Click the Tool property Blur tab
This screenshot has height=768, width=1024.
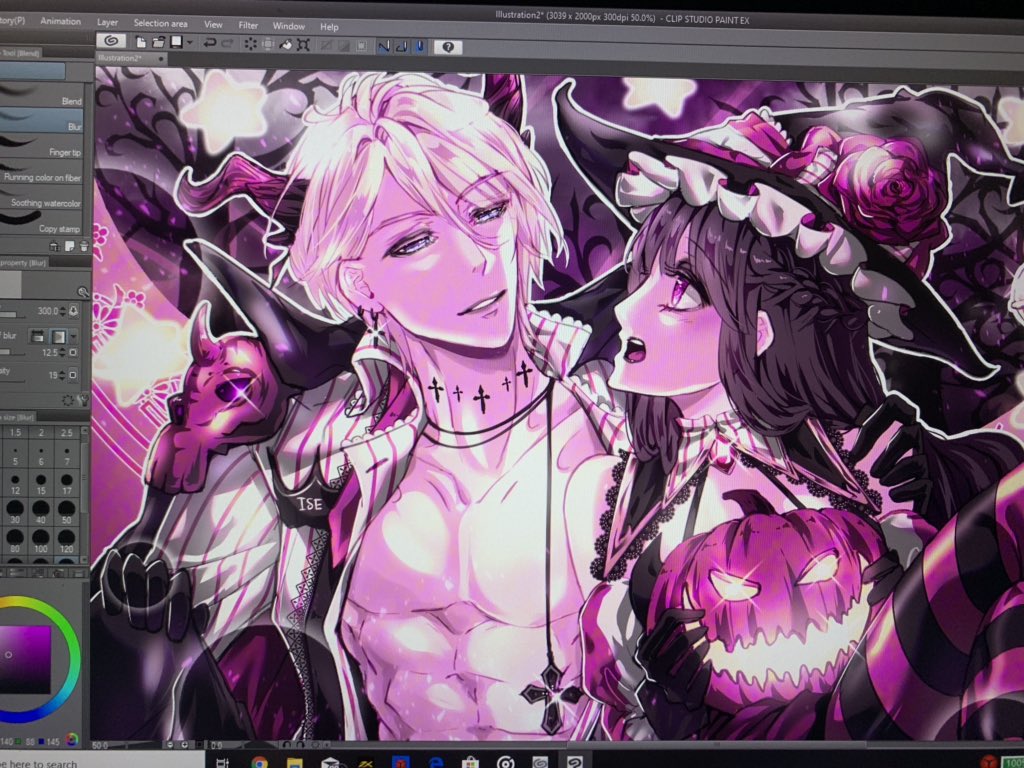pos(24,263)
